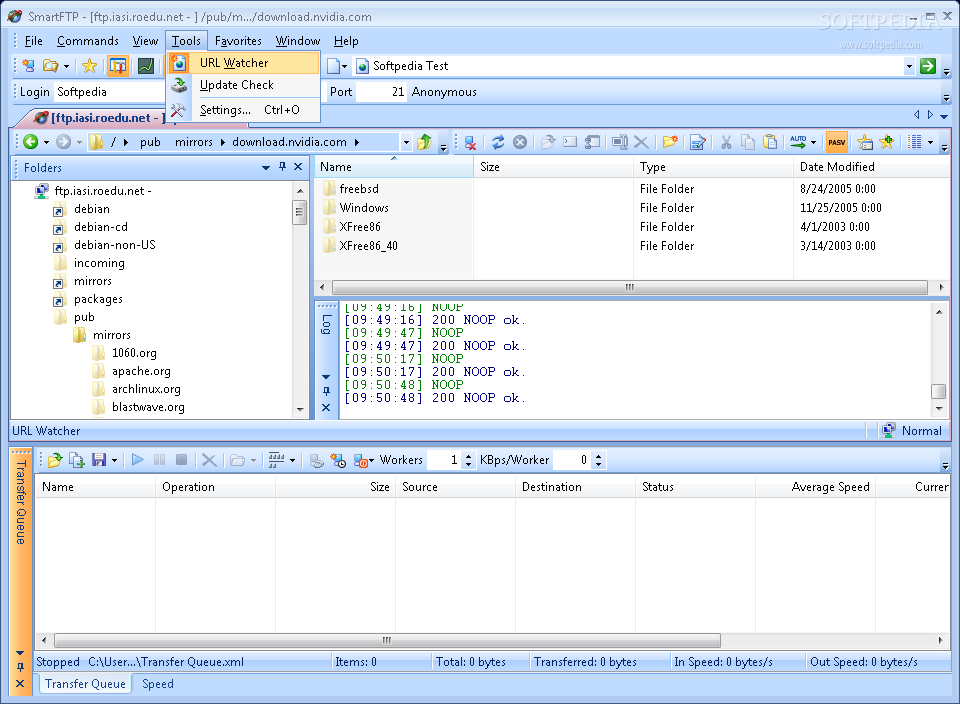Screen dimensions: 960x704
Task: Click the edit file icon
Action: point(697,142)
